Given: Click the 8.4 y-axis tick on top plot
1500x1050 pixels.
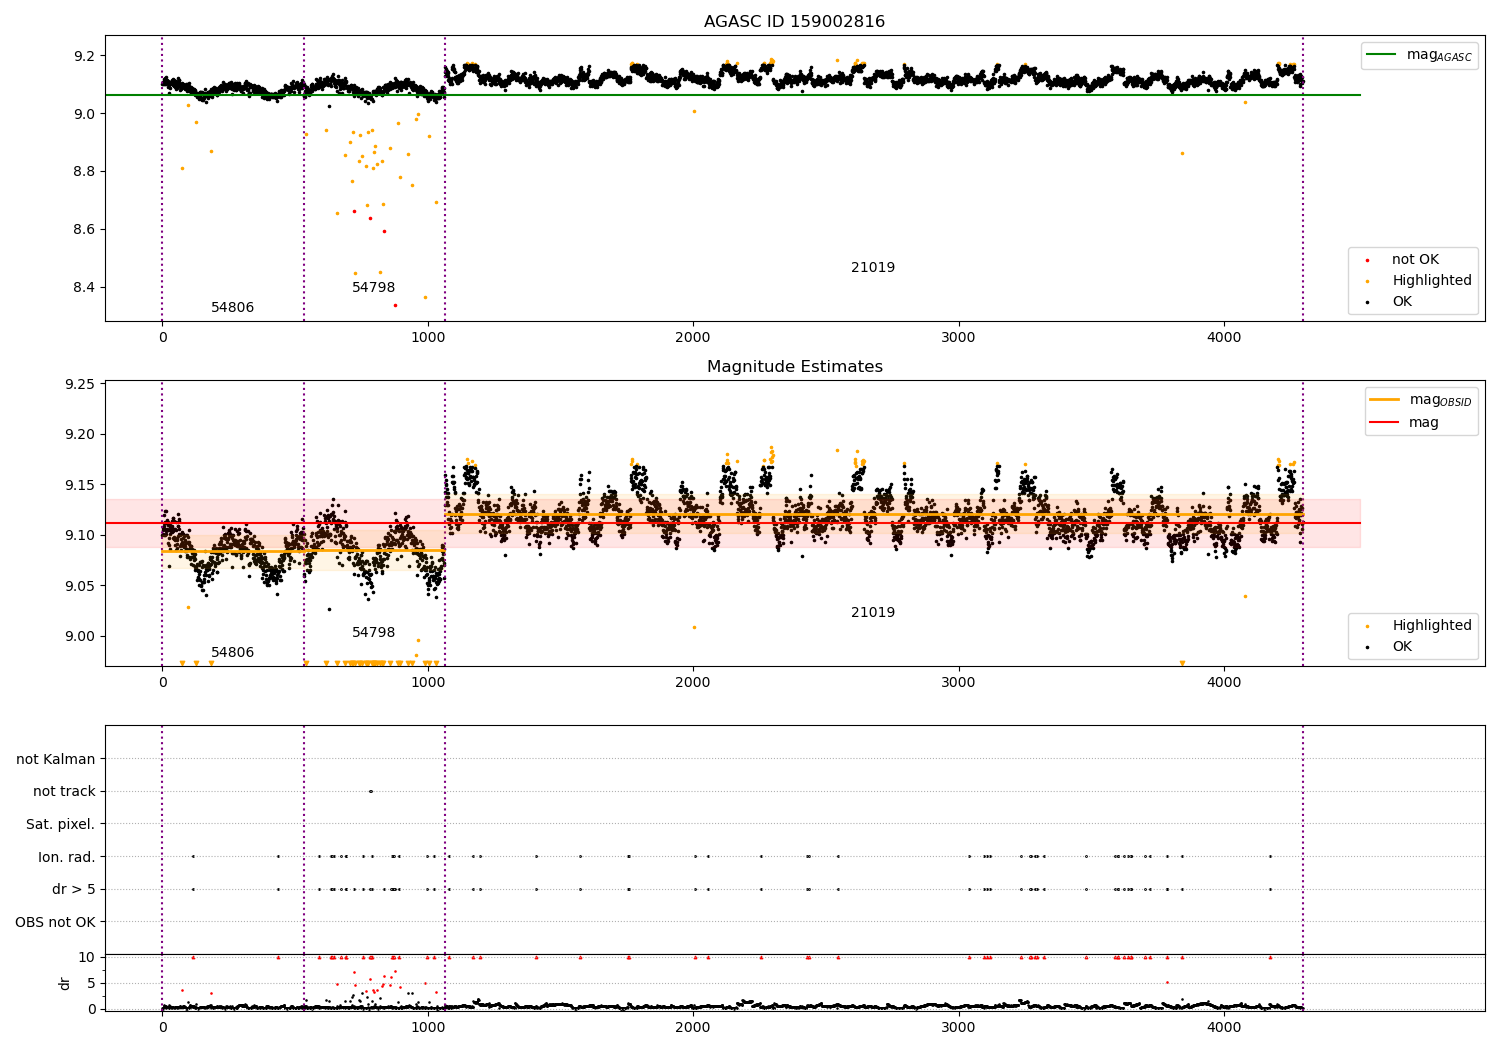Looking at the screenshot, I should click(x=84, y=288).
